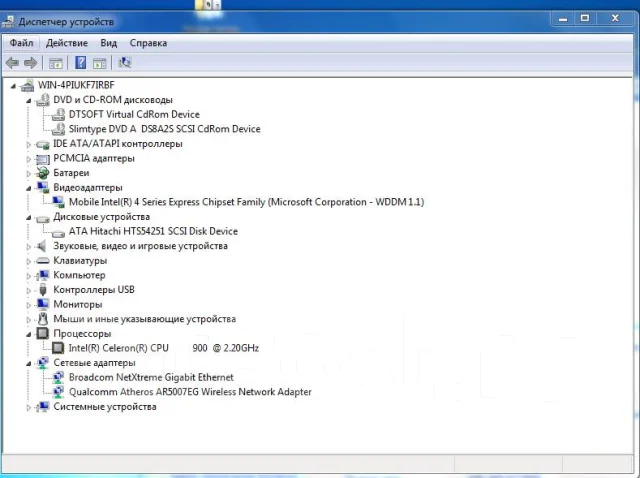The image size is (640, 478).
Task: Click the Forward arrow toolbar button
Action: point(31,63)
